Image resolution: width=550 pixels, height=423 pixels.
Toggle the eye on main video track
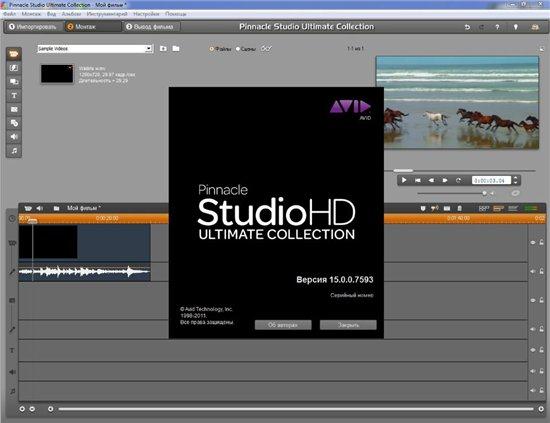click(x=533, y=242)
